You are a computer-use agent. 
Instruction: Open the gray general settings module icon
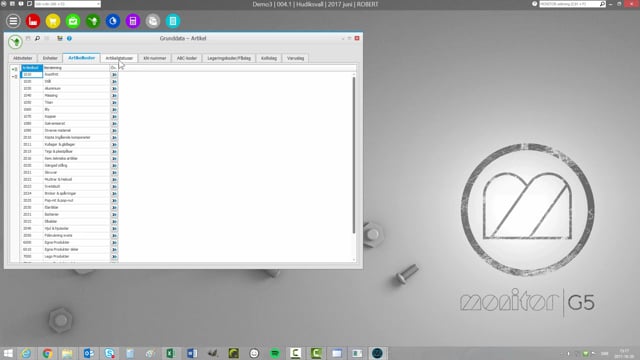153,21
